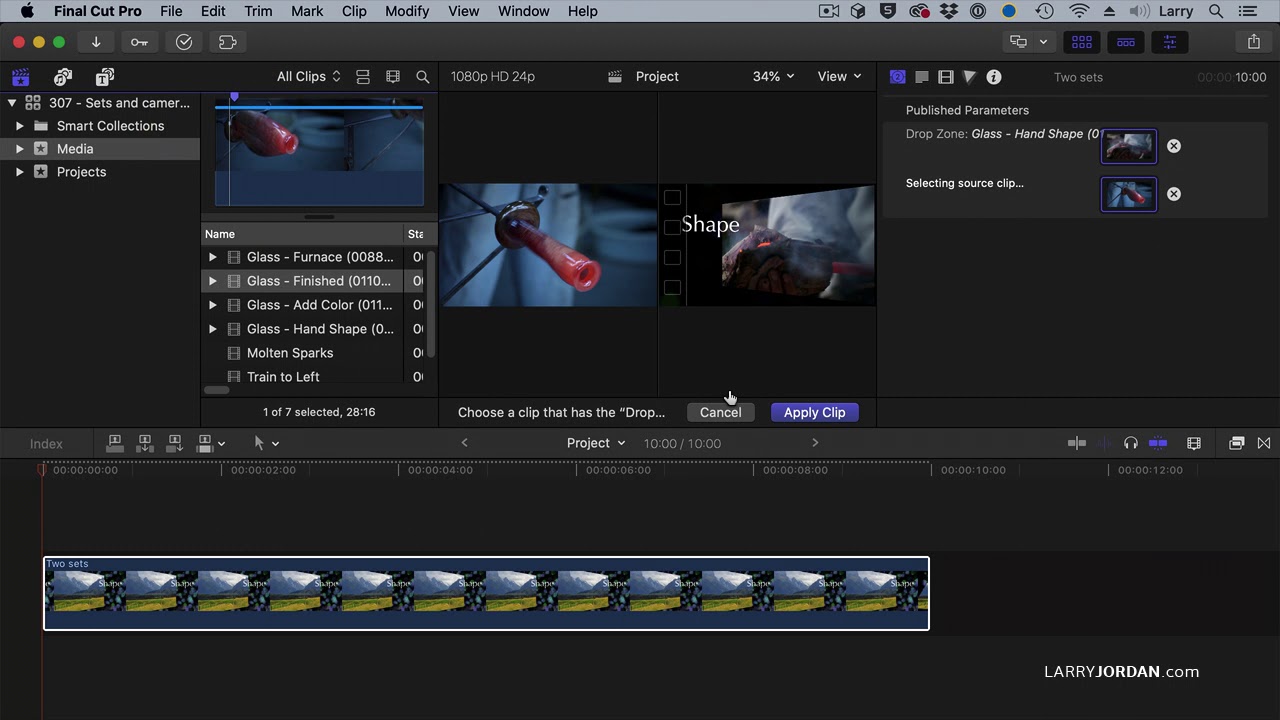Open the keyword editor key icon
This screenshot has height=720, width=1280.
(x=139, y=42)
